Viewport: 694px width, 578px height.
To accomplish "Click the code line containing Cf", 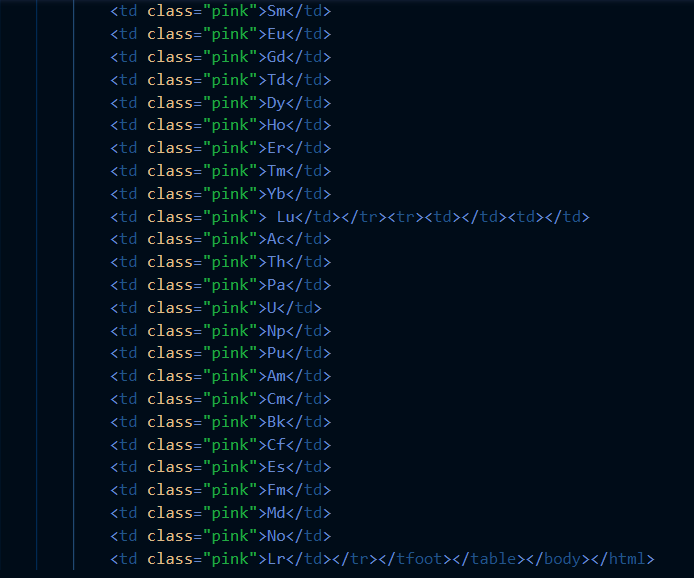I will (x=220, y=445).
